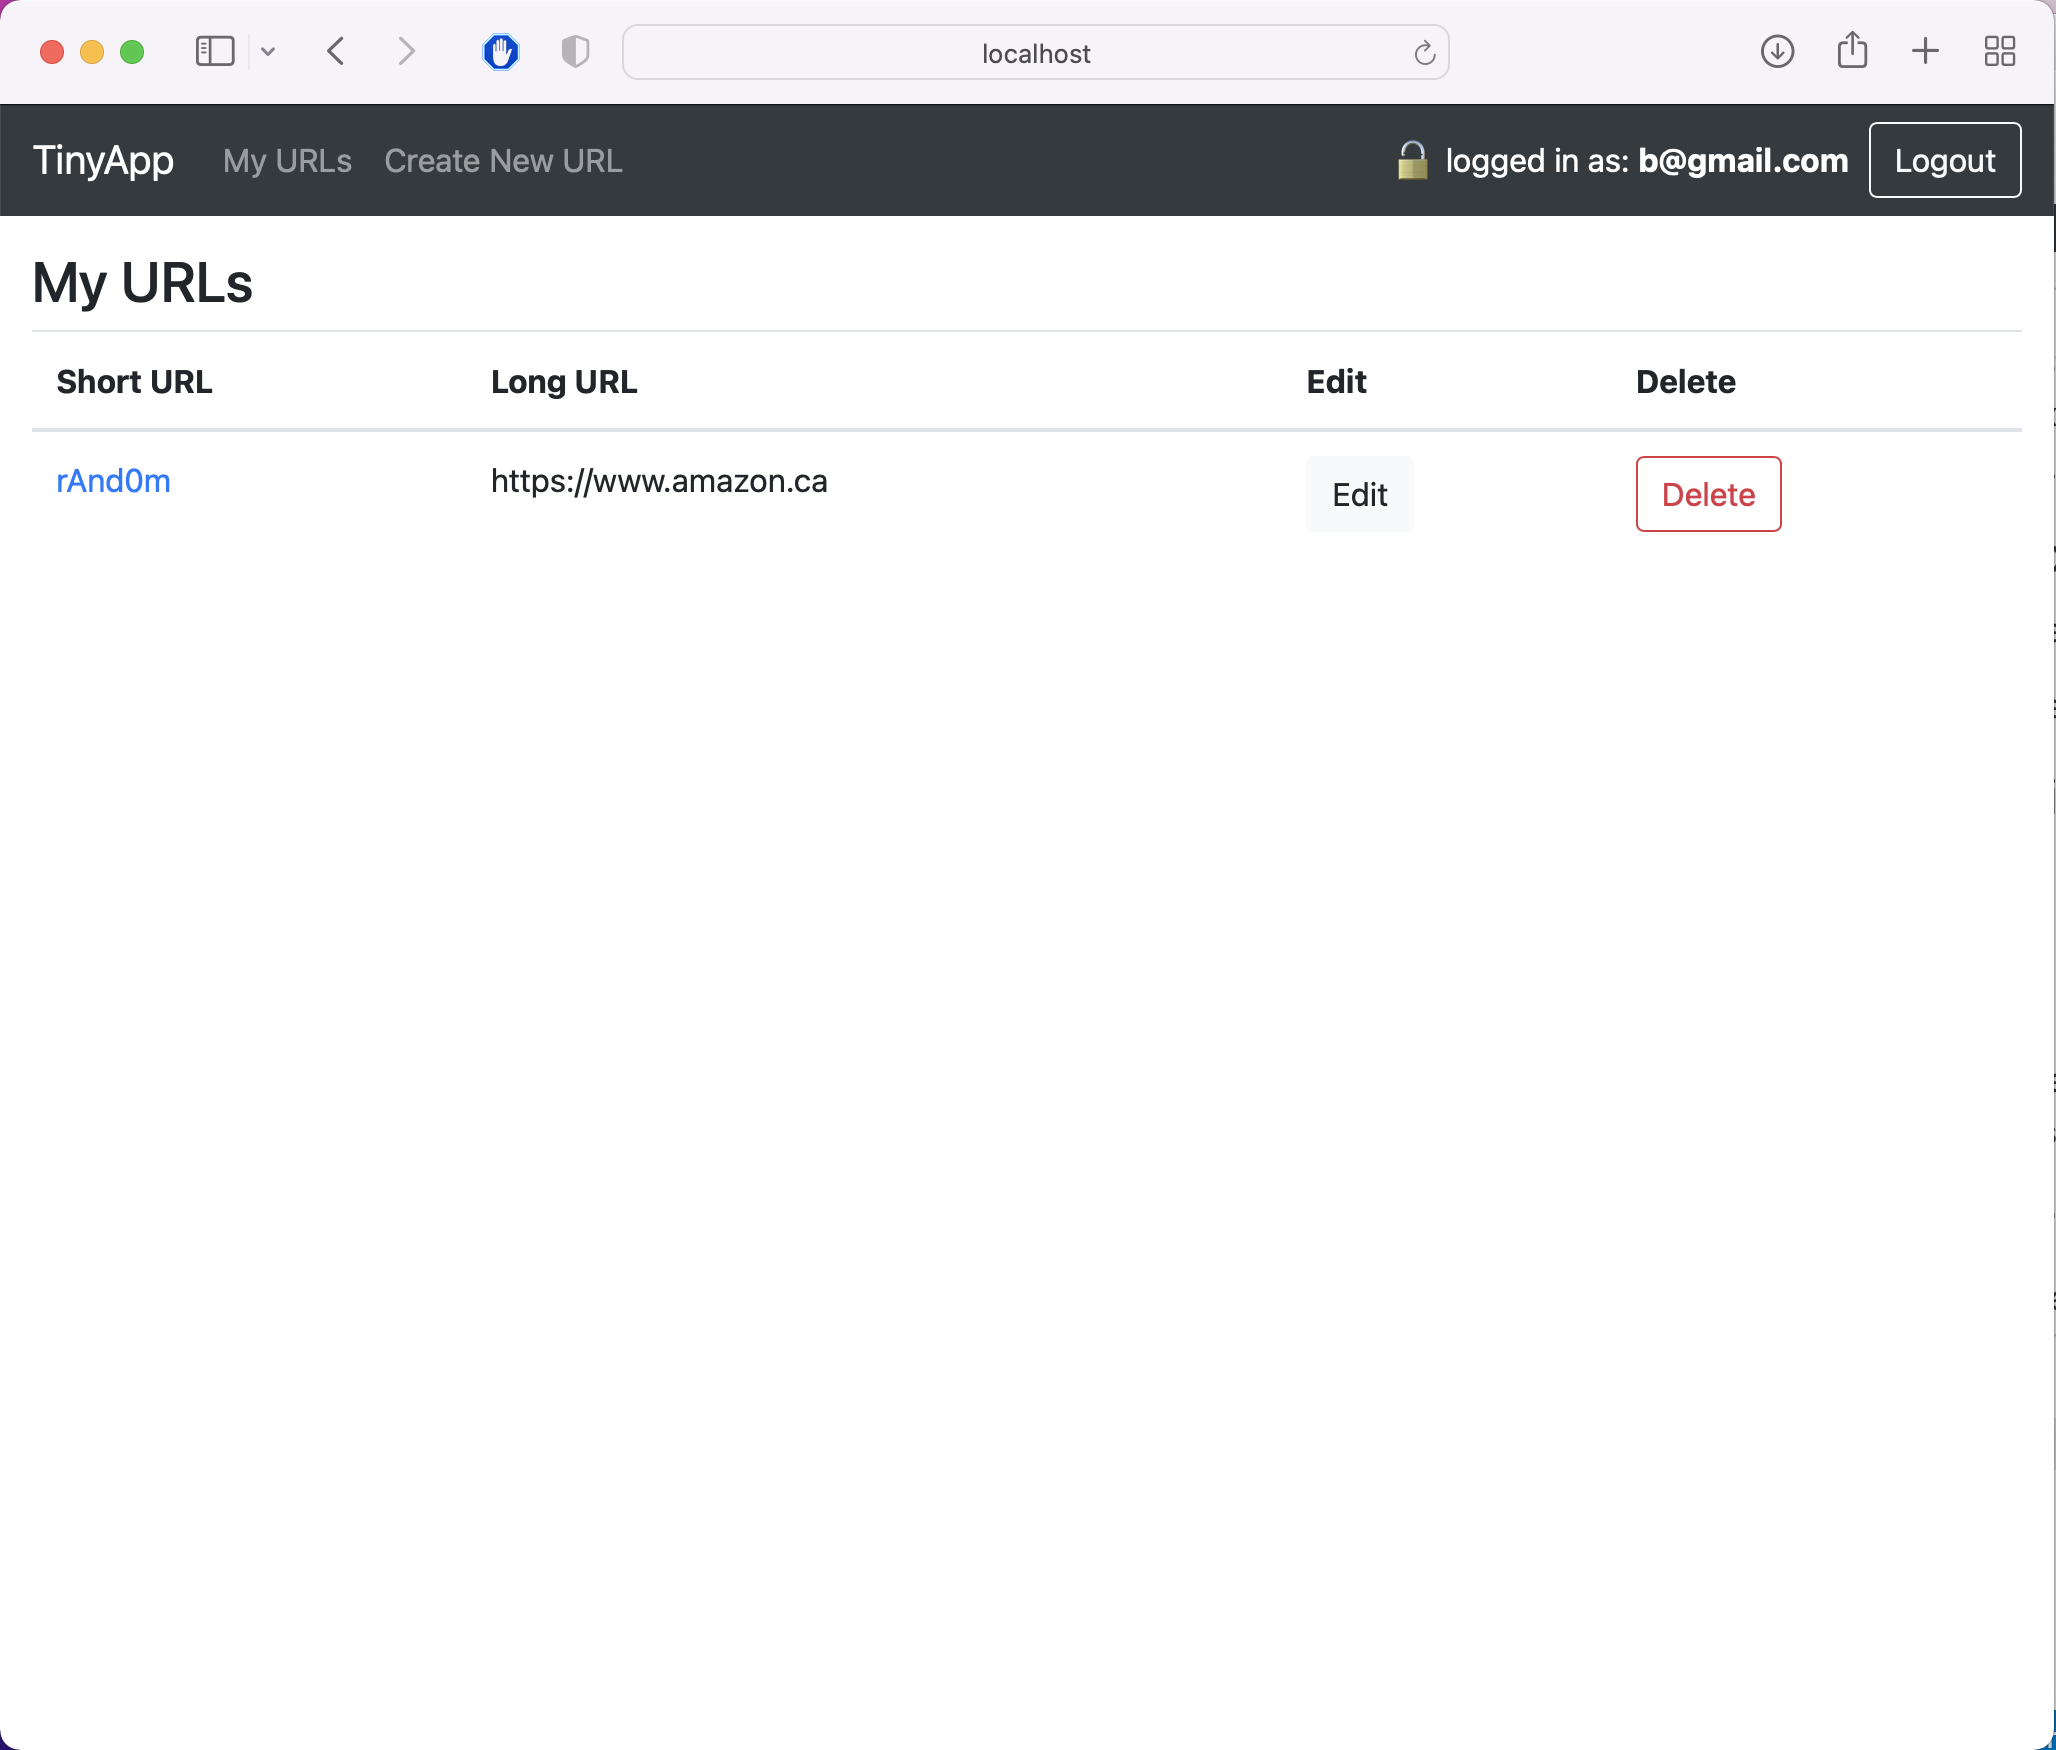Open My URLs in the navbar
Image resolution: width=2056 pixels, height=1750 pixels.
coord(287,161)
